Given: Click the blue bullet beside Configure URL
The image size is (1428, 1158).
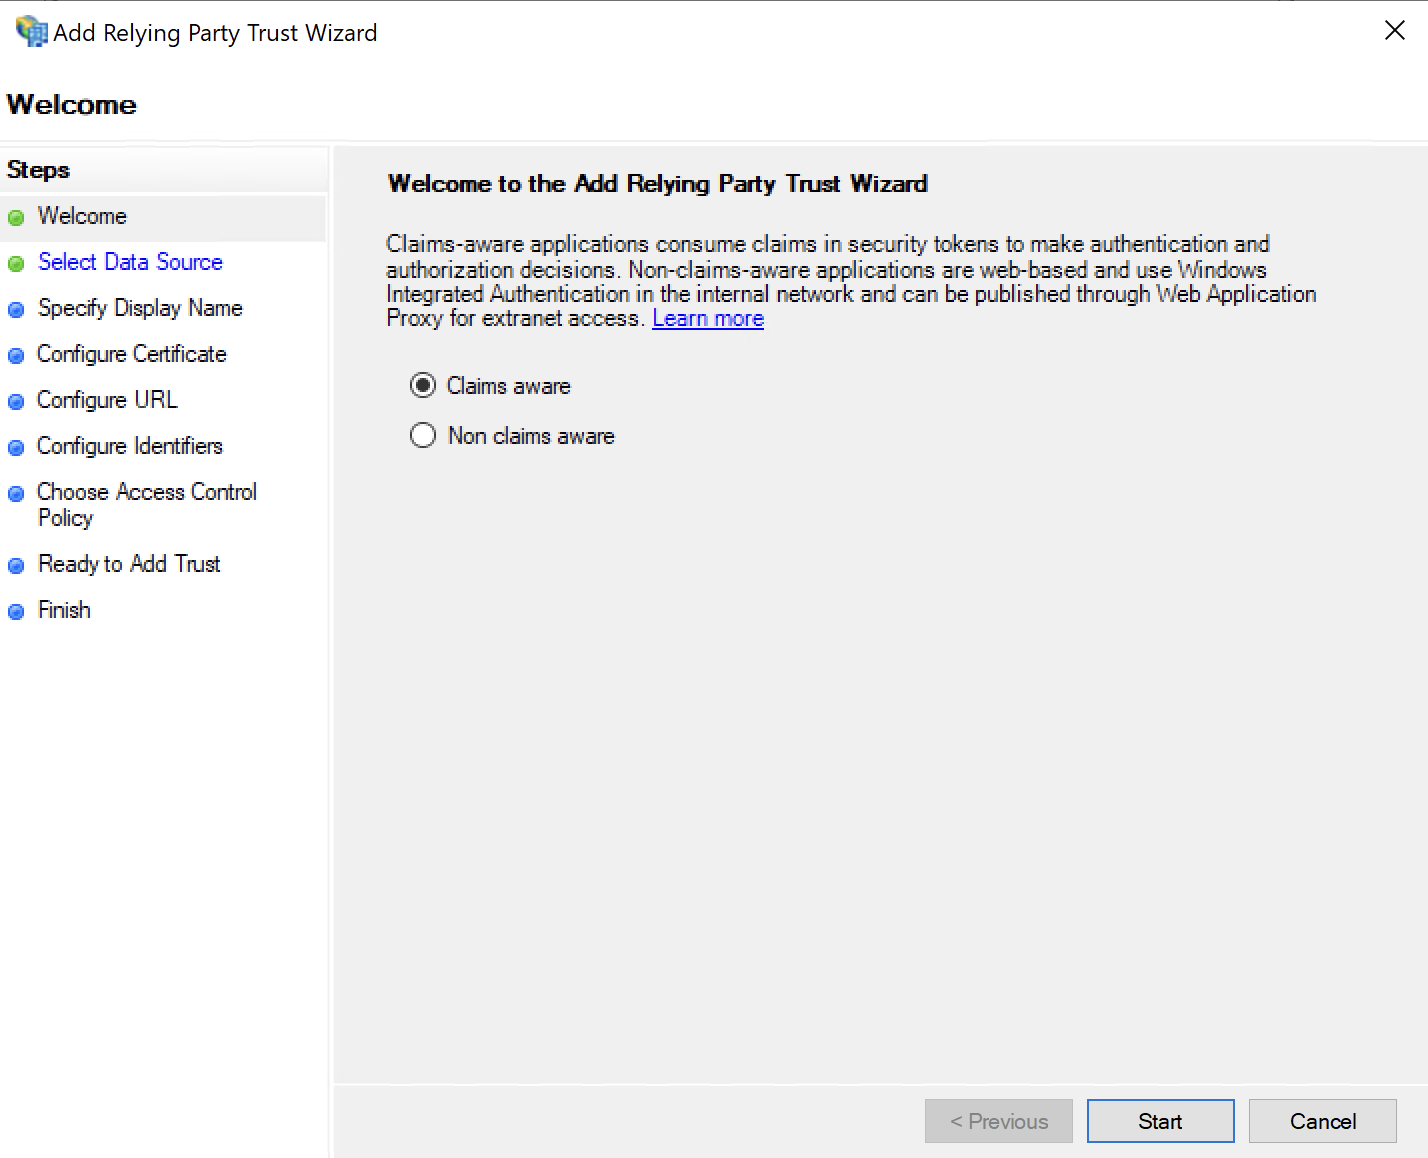Looking at the screenshot, I should click(16, 402).
